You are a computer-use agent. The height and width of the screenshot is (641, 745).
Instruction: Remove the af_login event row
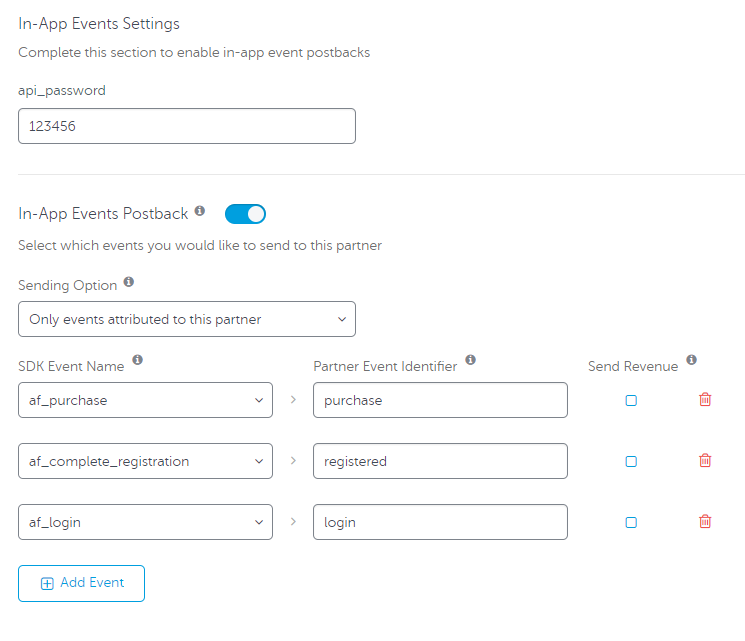[x=705, y=521]
